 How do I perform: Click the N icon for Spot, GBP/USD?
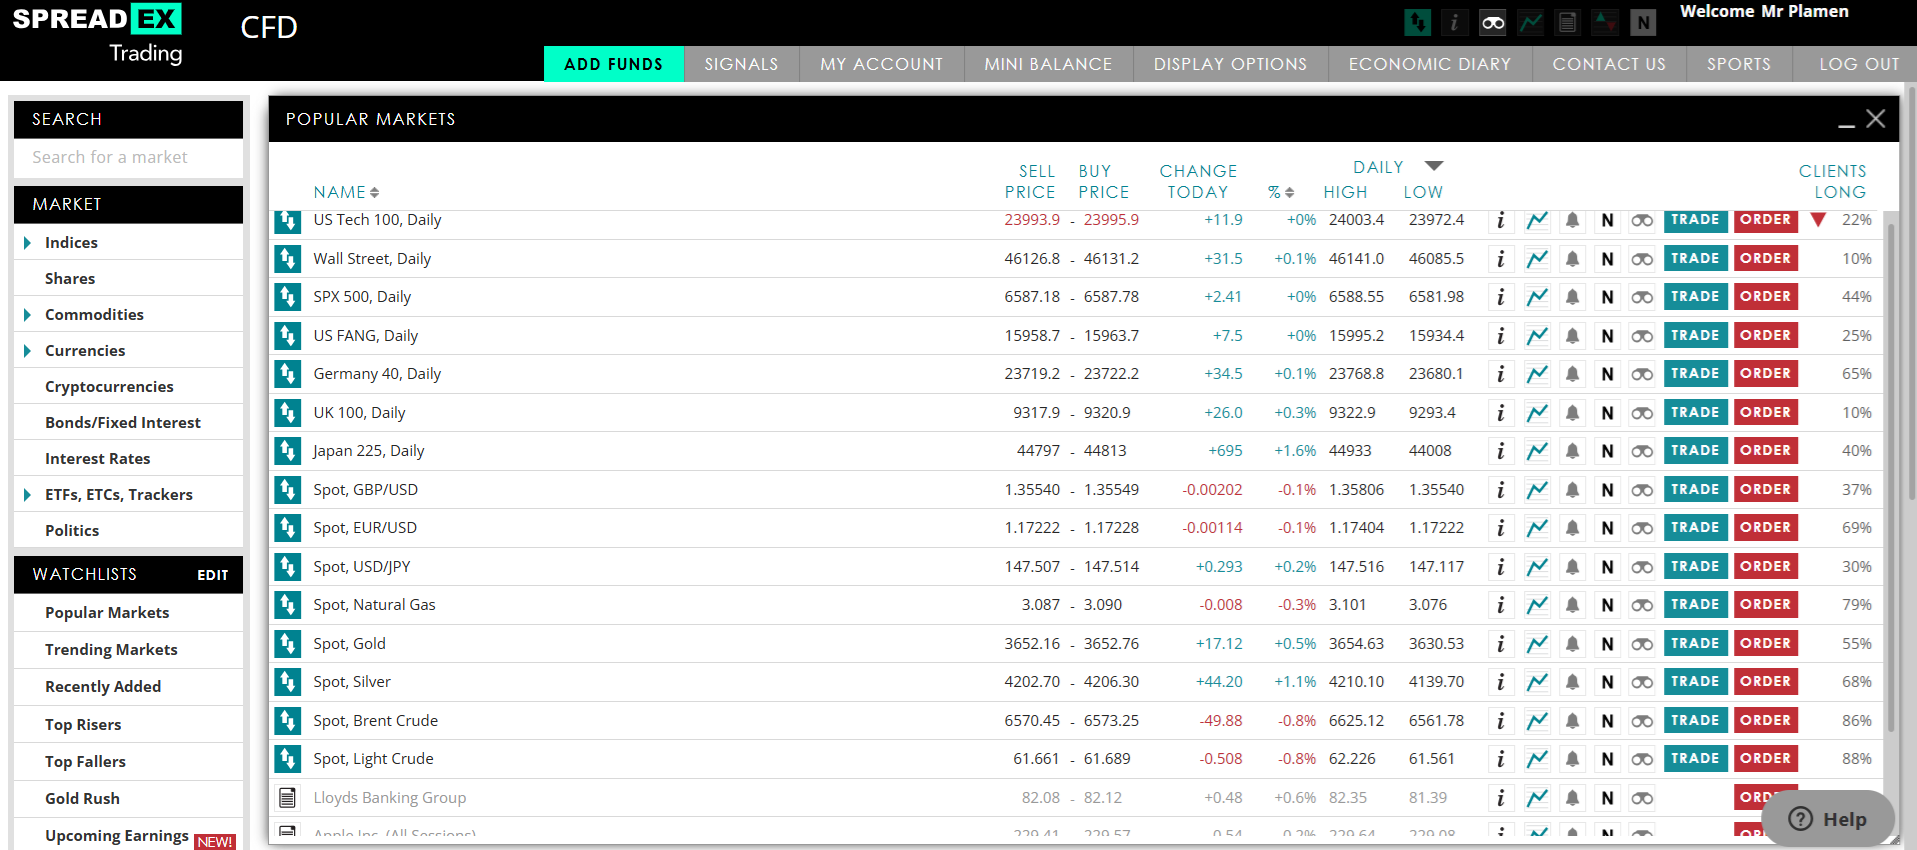pyautogui.click(x=1607, y=490)
